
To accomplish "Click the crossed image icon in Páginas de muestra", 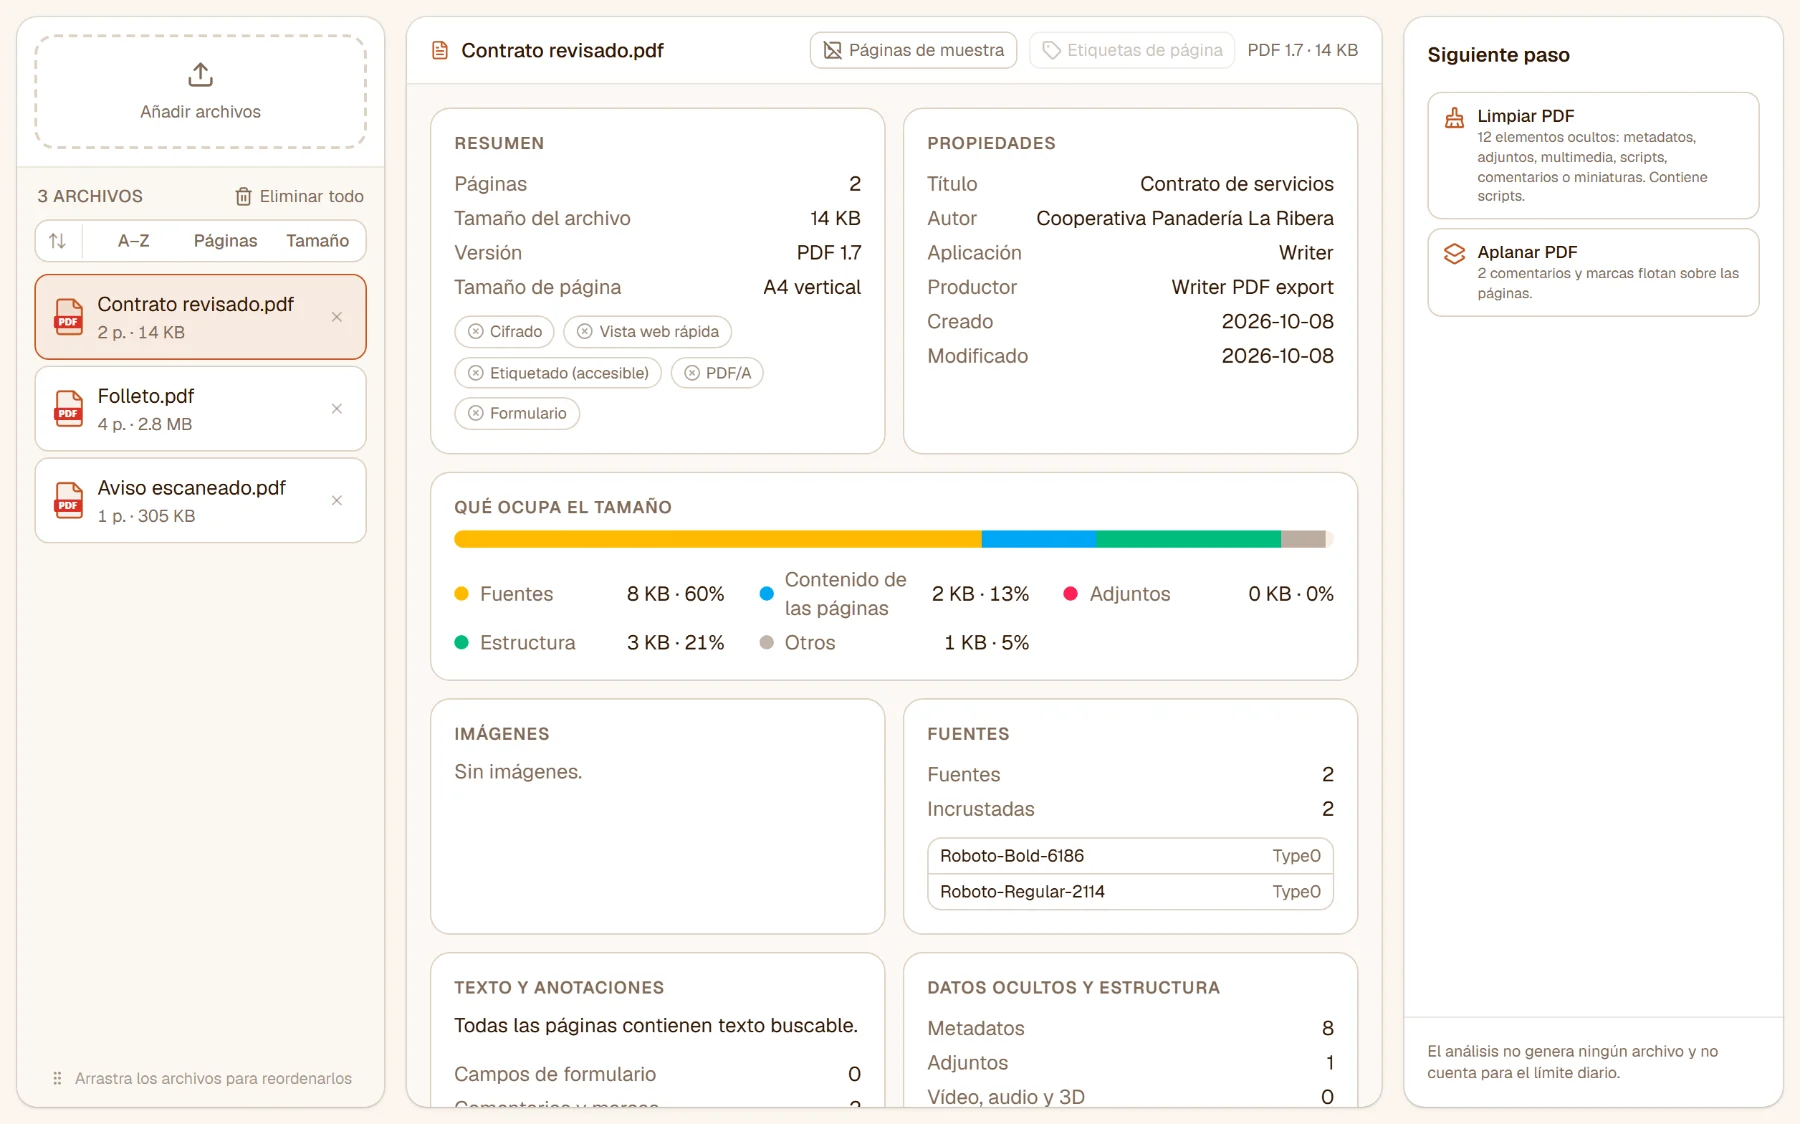I will coord(832,50).
